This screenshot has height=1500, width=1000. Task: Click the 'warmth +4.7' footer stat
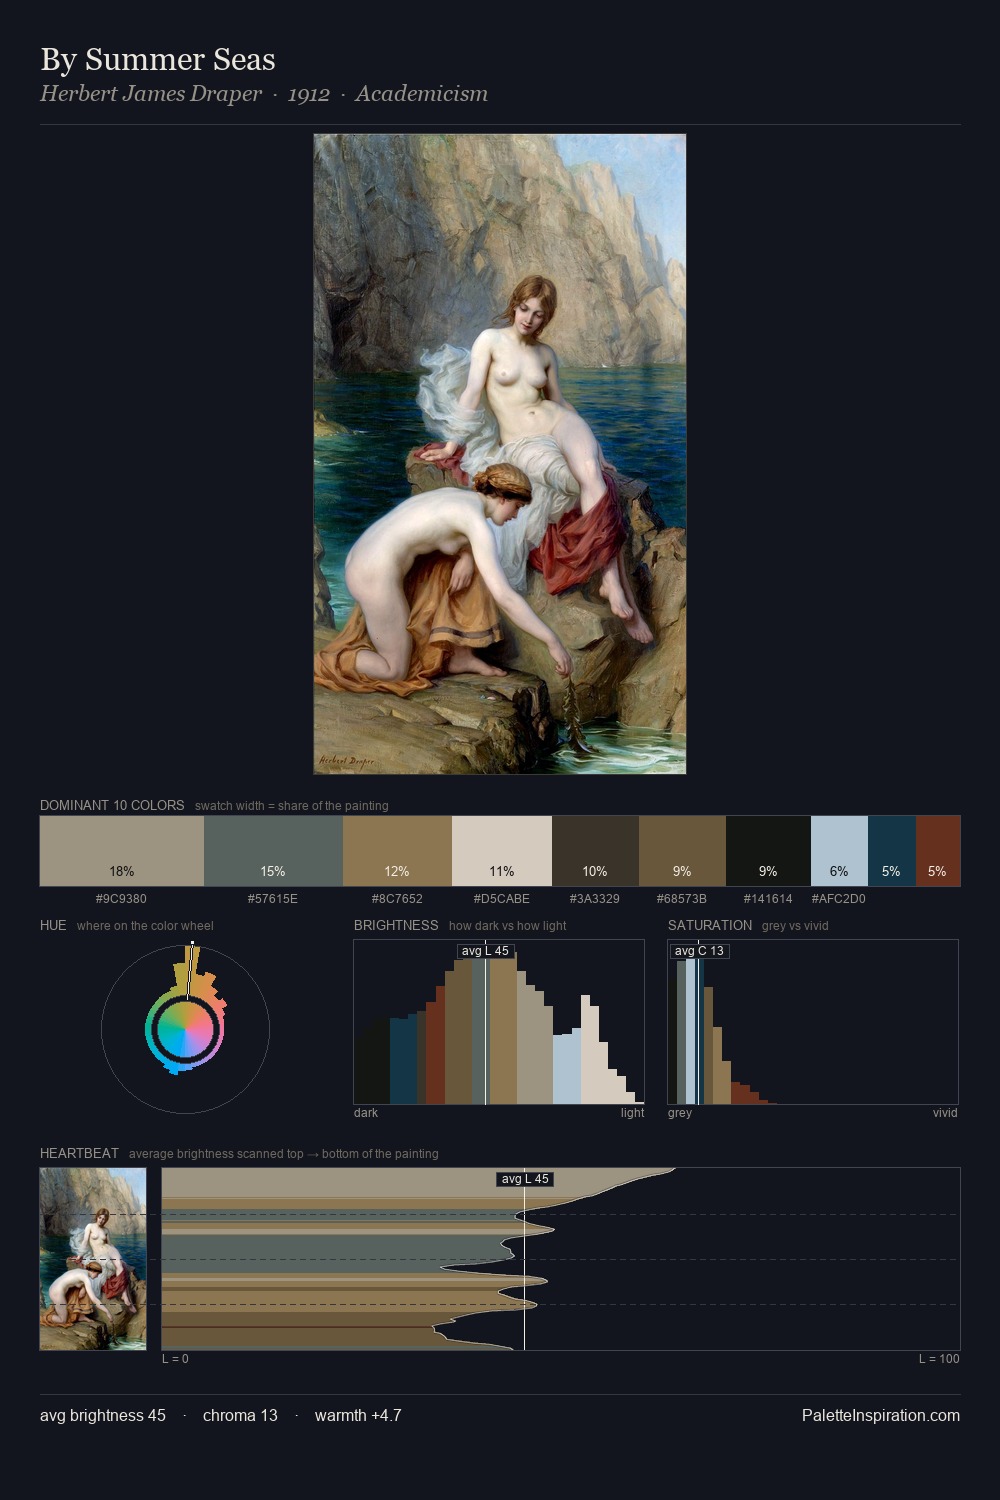pyautogui.click(x=358, y=1415)
